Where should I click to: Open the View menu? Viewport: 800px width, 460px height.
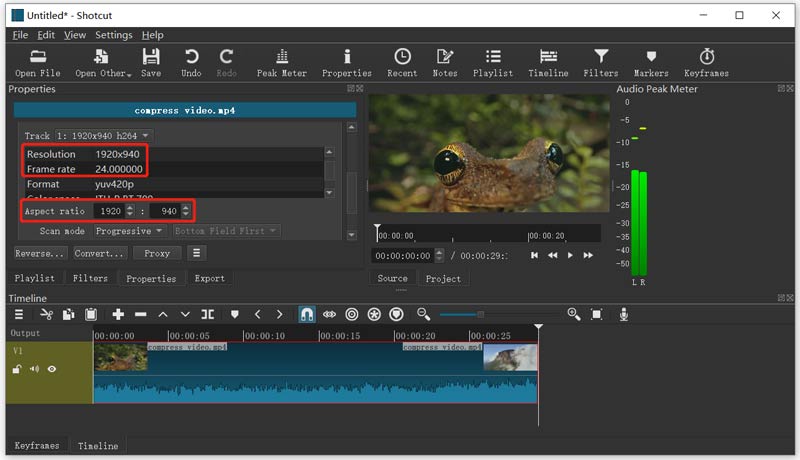tap(74, 35)
